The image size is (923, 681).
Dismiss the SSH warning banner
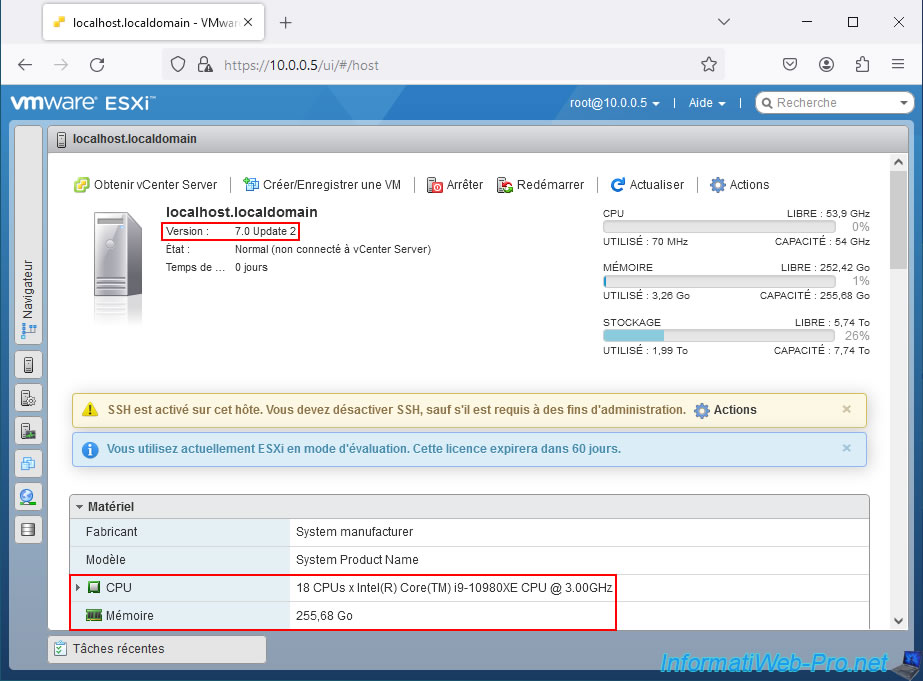click(x=847, y=409)
